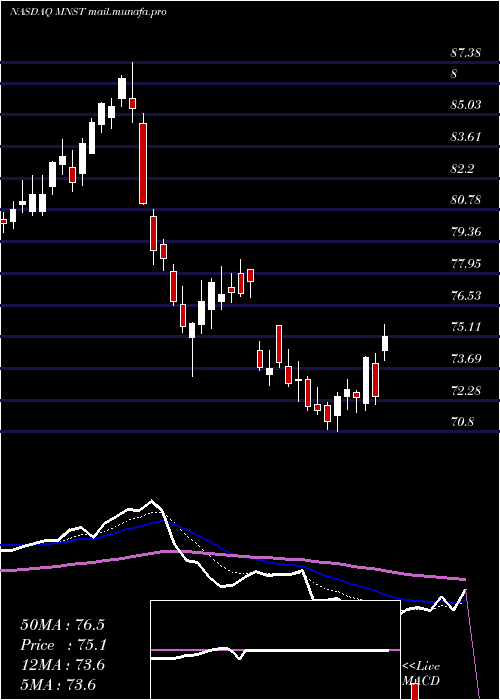The width and height of the screenshot is (500, 700).
Task: Click the 82.2 price axis label
Action: pyautogui.click(x=462, y=168)
